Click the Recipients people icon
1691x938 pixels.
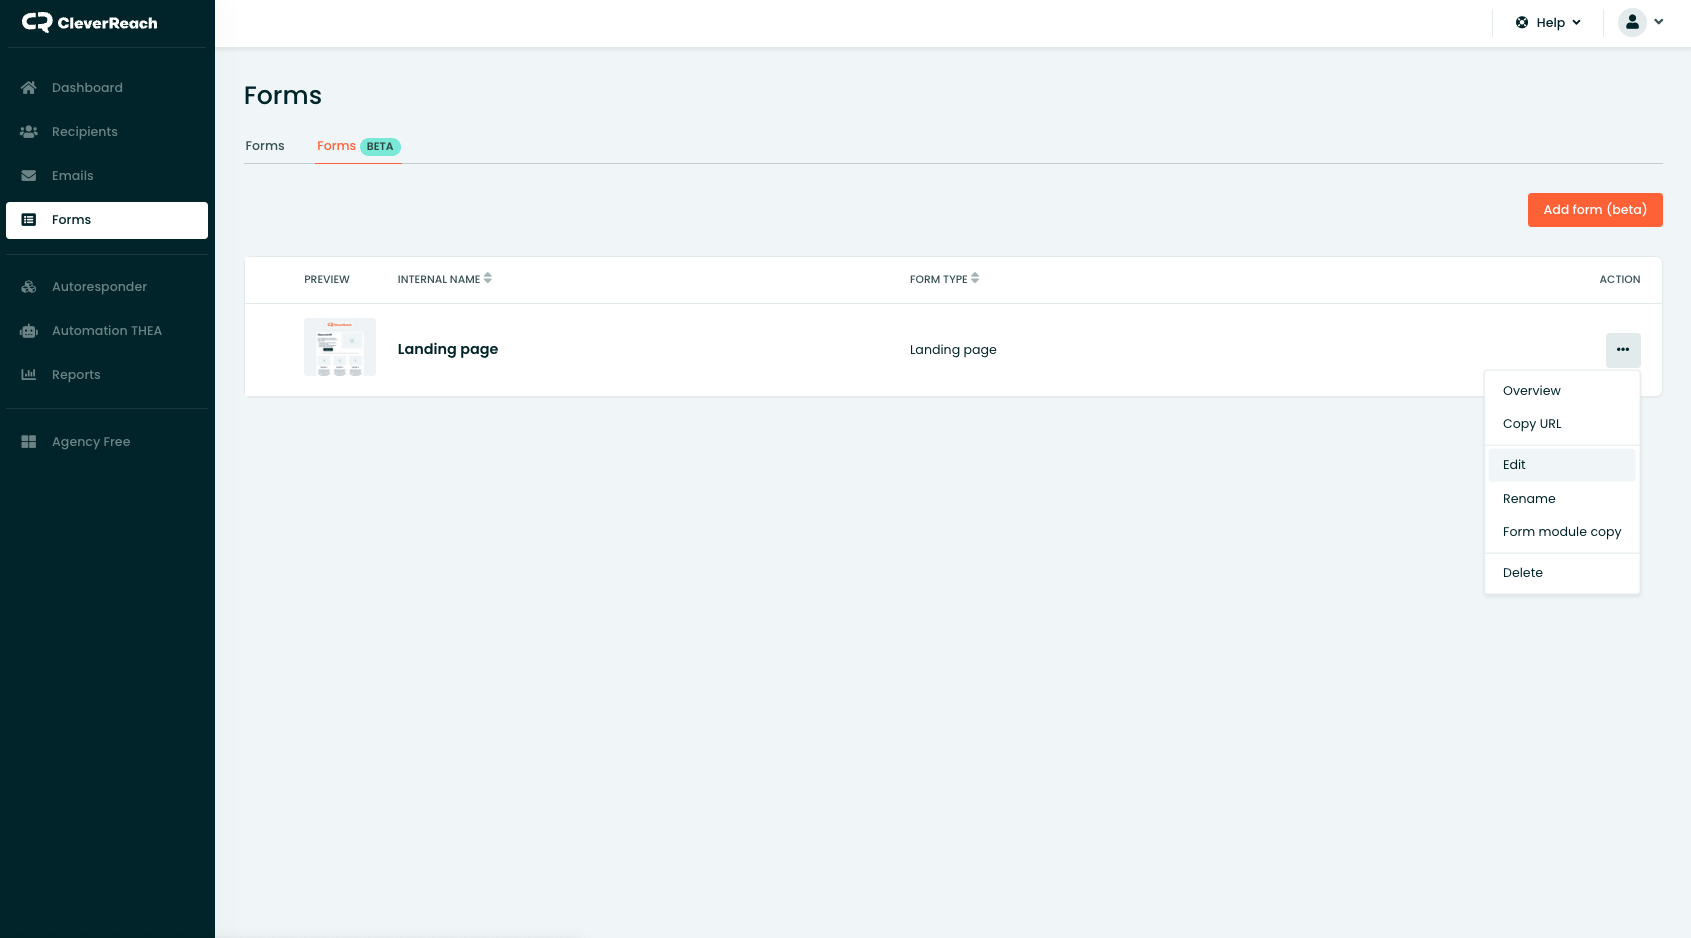point(29,132)
